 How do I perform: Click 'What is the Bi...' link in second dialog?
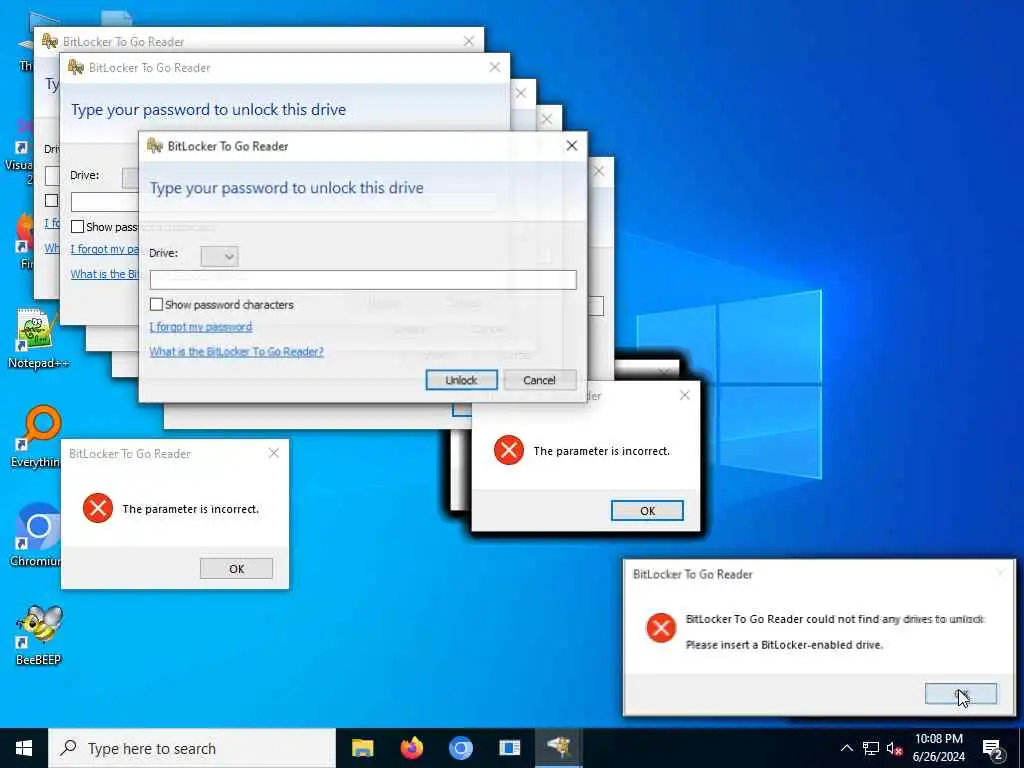pos(104,274)
